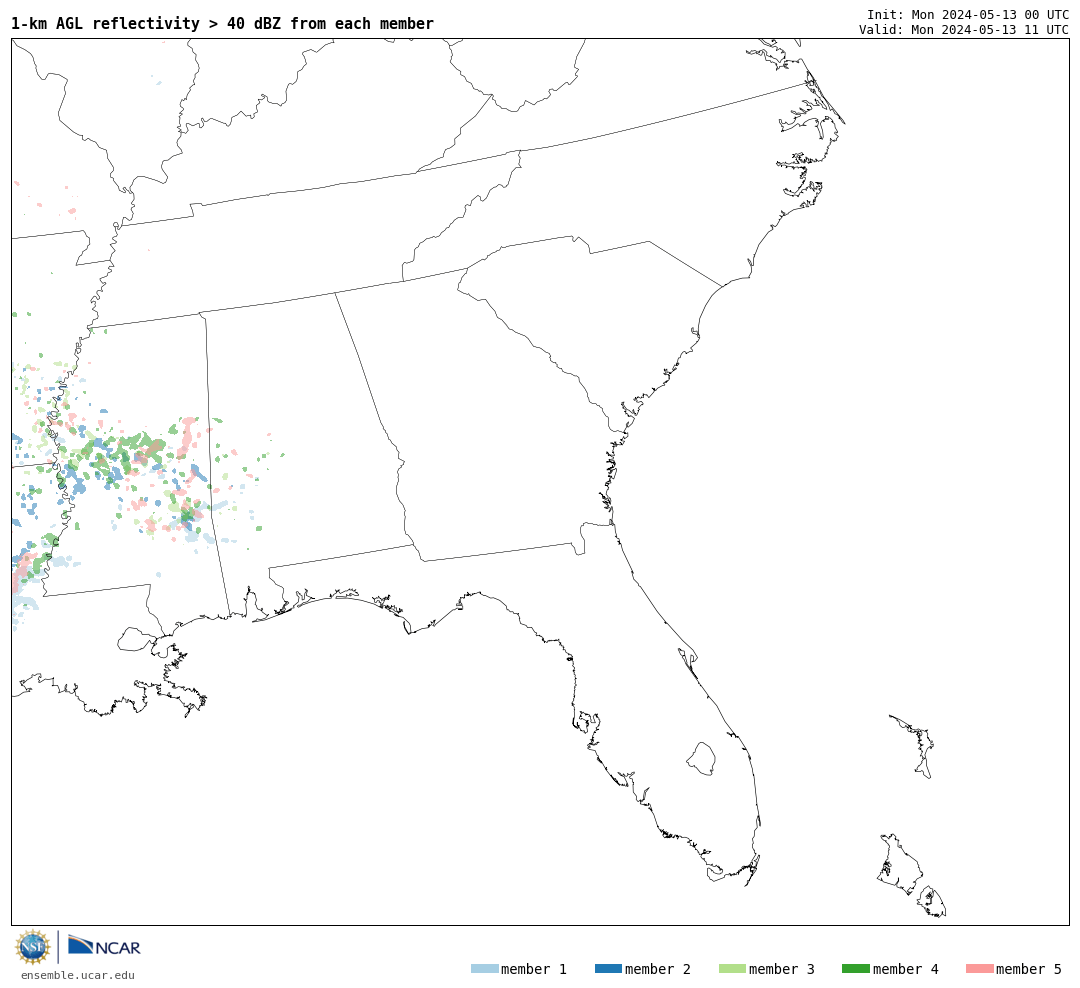Click the member 2 dark blue swatch
Screen dimensions: 1080x988
(x=608, y=968)
